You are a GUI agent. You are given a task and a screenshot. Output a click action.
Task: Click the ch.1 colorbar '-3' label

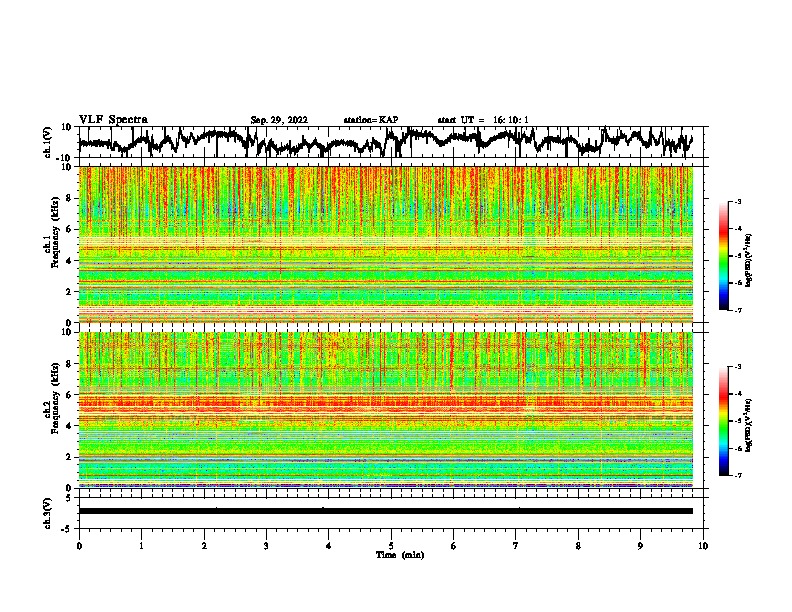[x=737, y=201]
